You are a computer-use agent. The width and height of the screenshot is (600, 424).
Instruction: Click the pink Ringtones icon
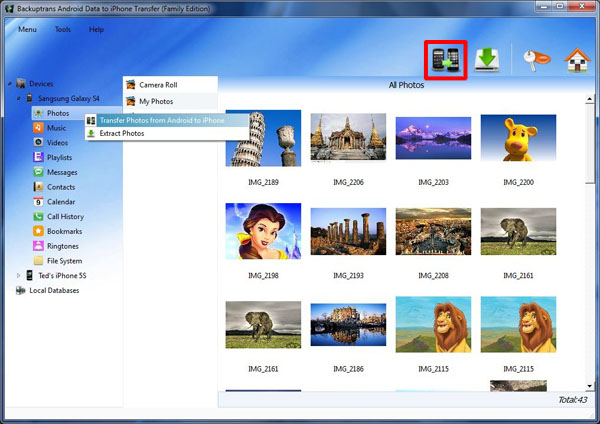tap(38, 246)
